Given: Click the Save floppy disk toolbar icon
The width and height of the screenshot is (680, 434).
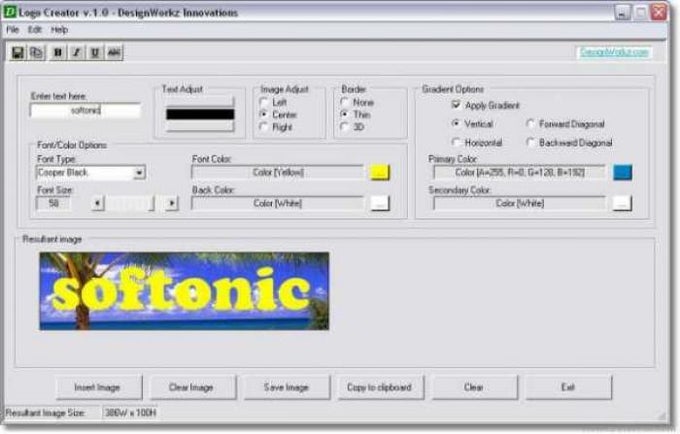Looking at the screenshot, I should click(x=18, y=52).
